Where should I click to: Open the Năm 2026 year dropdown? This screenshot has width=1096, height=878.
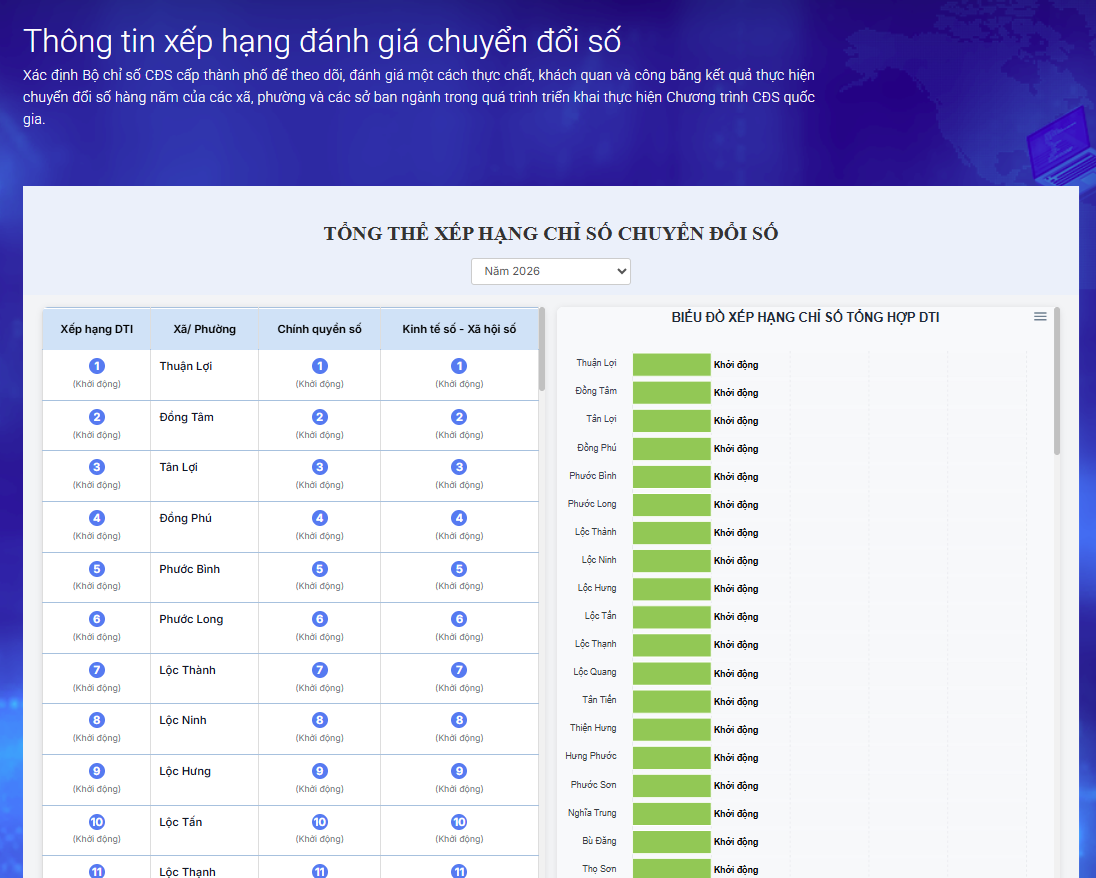(x=551, y=271)
